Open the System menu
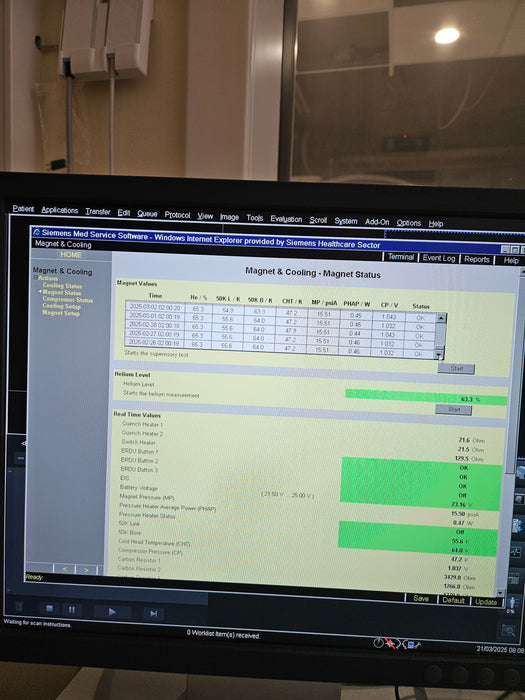The width and height of the screenshot is (525, 700). [x=346, y=221]
